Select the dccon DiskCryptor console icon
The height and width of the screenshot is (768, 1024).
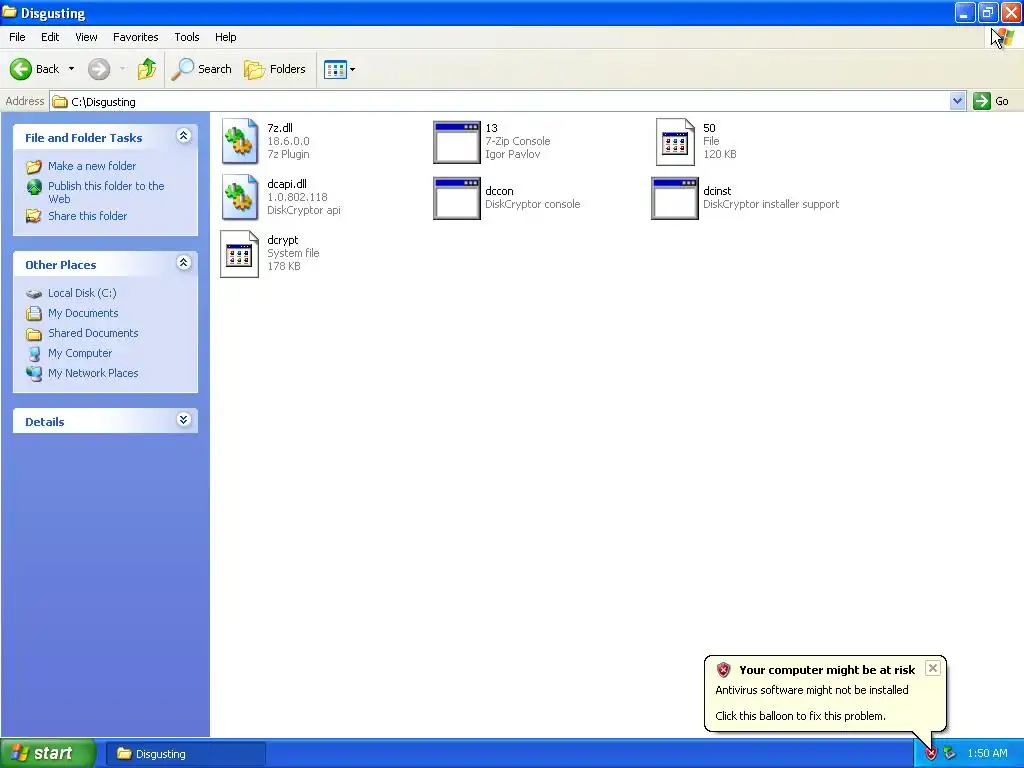tap(456, 198)
